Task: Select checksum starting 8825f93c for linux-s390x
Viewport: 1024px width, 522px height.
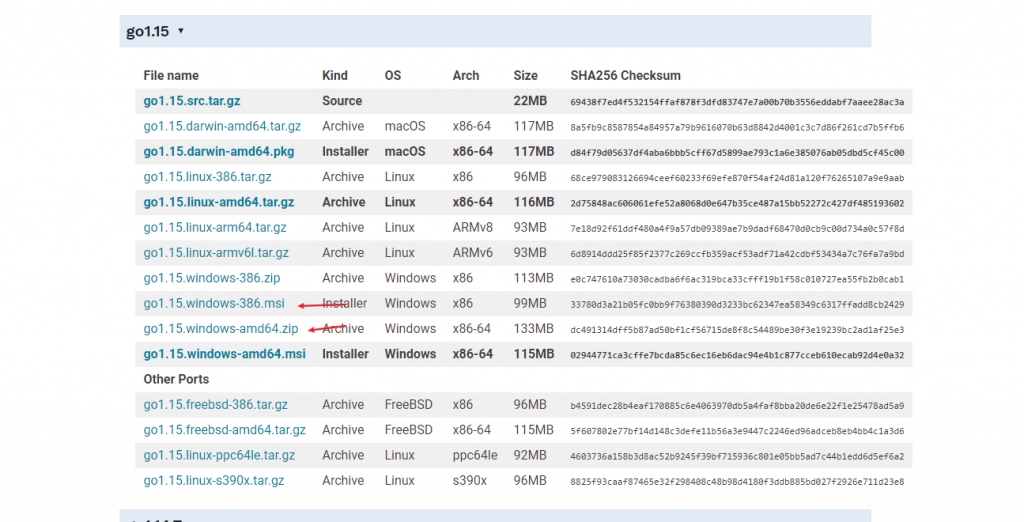Action: click(x=737, y=482)
